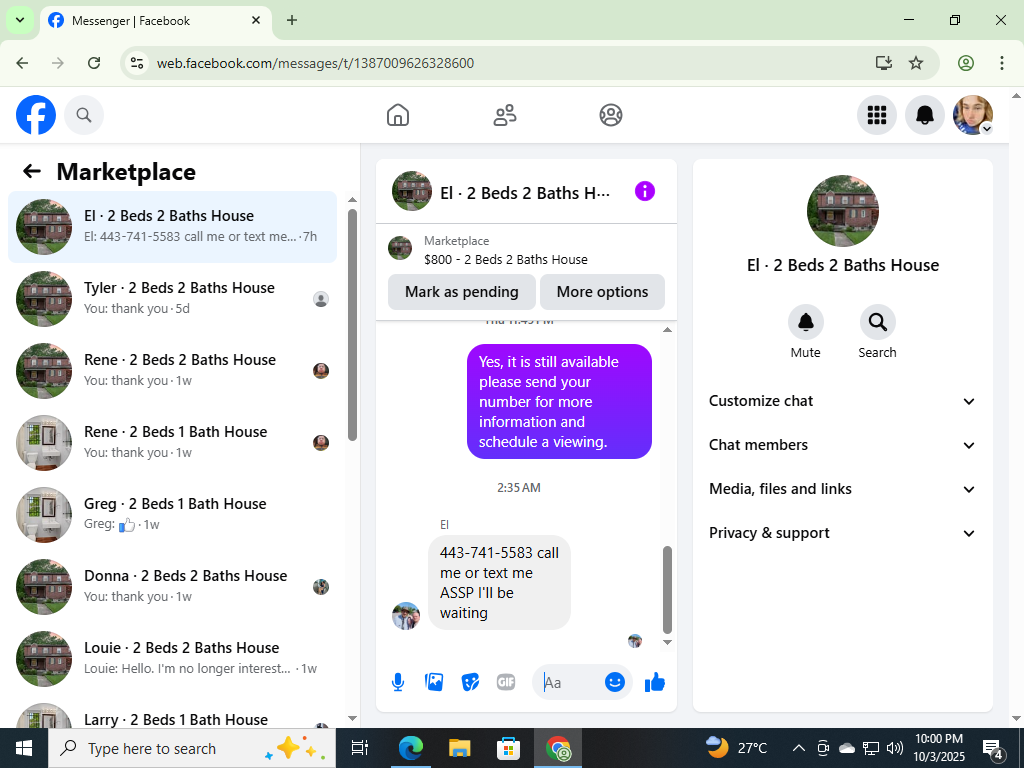Open conversation information purple icon
The width and height of the screenshot is (1024, 768).
[645, 191]
